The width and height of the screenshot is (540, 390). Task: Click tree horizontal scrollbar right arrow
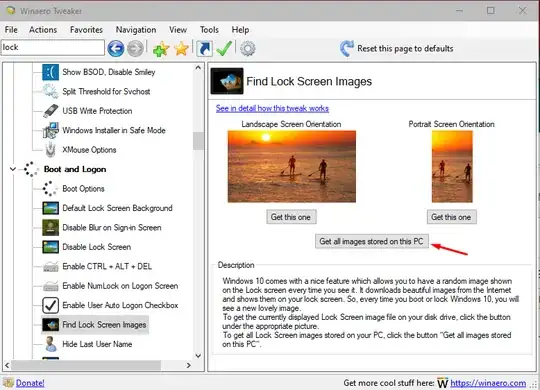click(x=188, y=365)
